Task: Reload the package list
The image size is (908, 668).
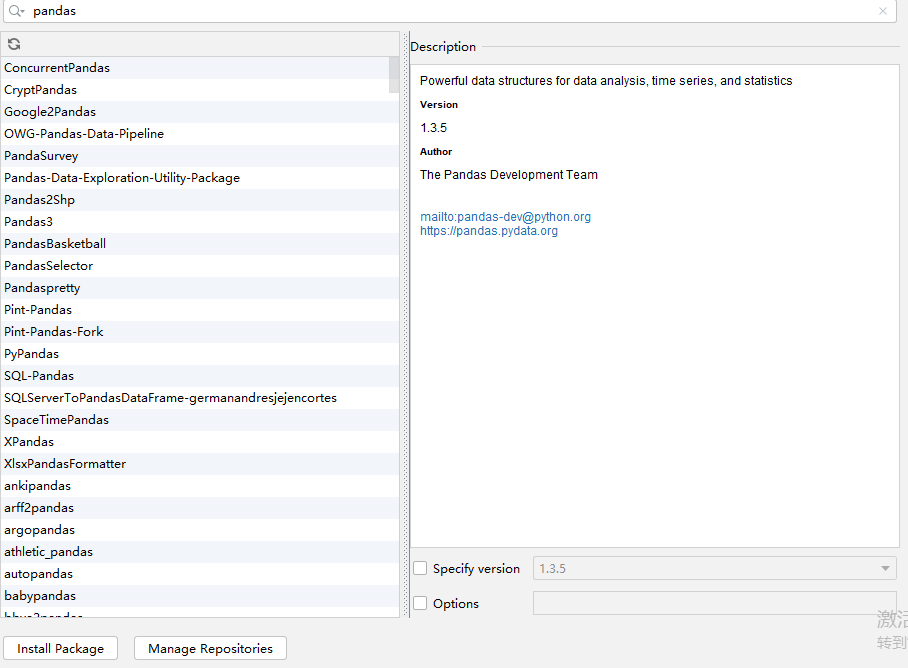Action: coord(14,44)
